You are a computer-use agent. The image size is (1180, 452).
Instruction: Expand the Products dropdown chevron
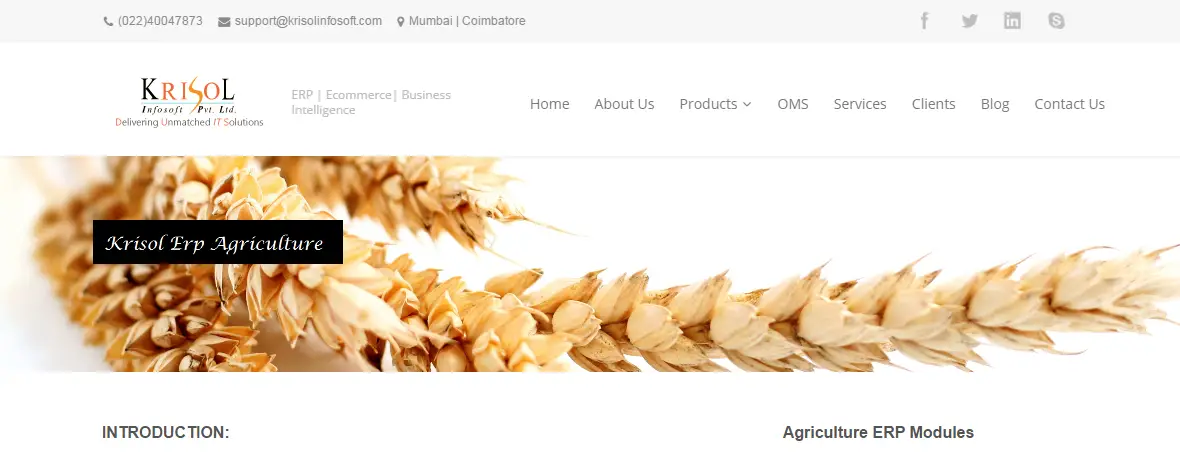point(747,105)
